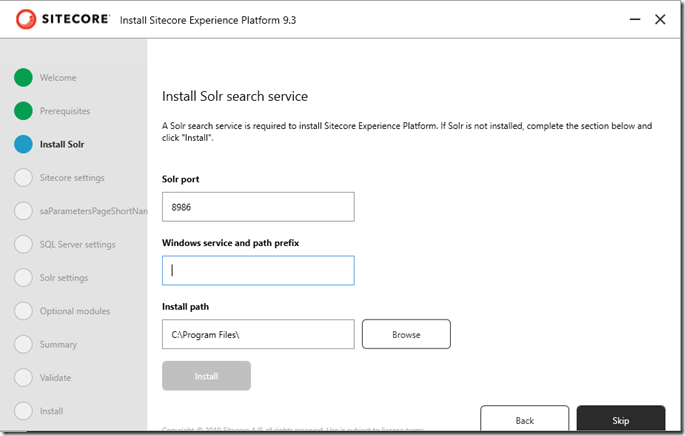Click the 'Solr port' label
The image size is (685, 436).
(180, 179)
